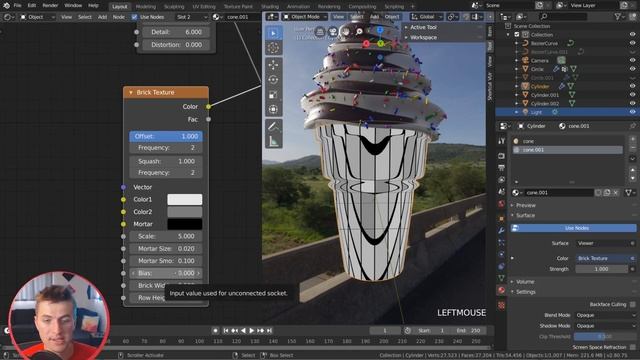Screen dimensions: 640x360
Task: Open the File menu
Action: tap(18, 6)
